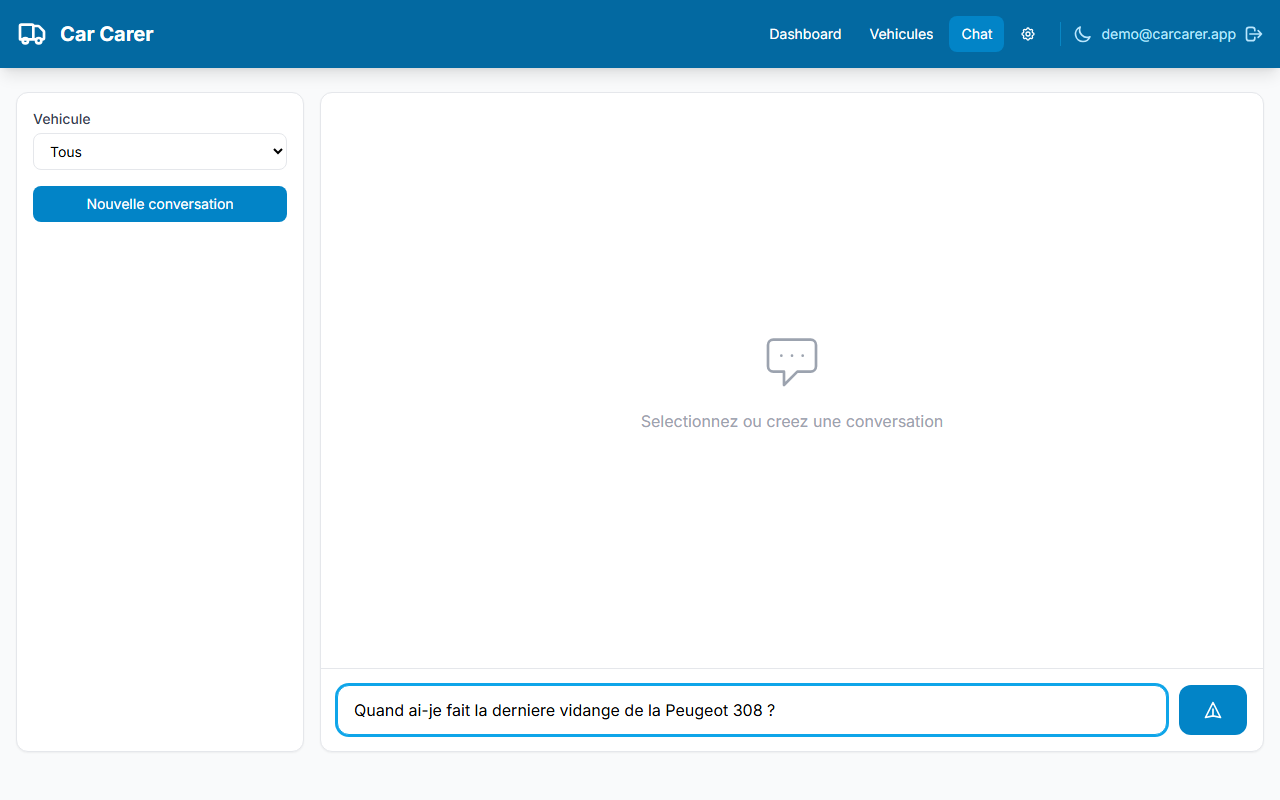
Task: Click the demo@carcarer.app account link
Action: click(1166, 33)
